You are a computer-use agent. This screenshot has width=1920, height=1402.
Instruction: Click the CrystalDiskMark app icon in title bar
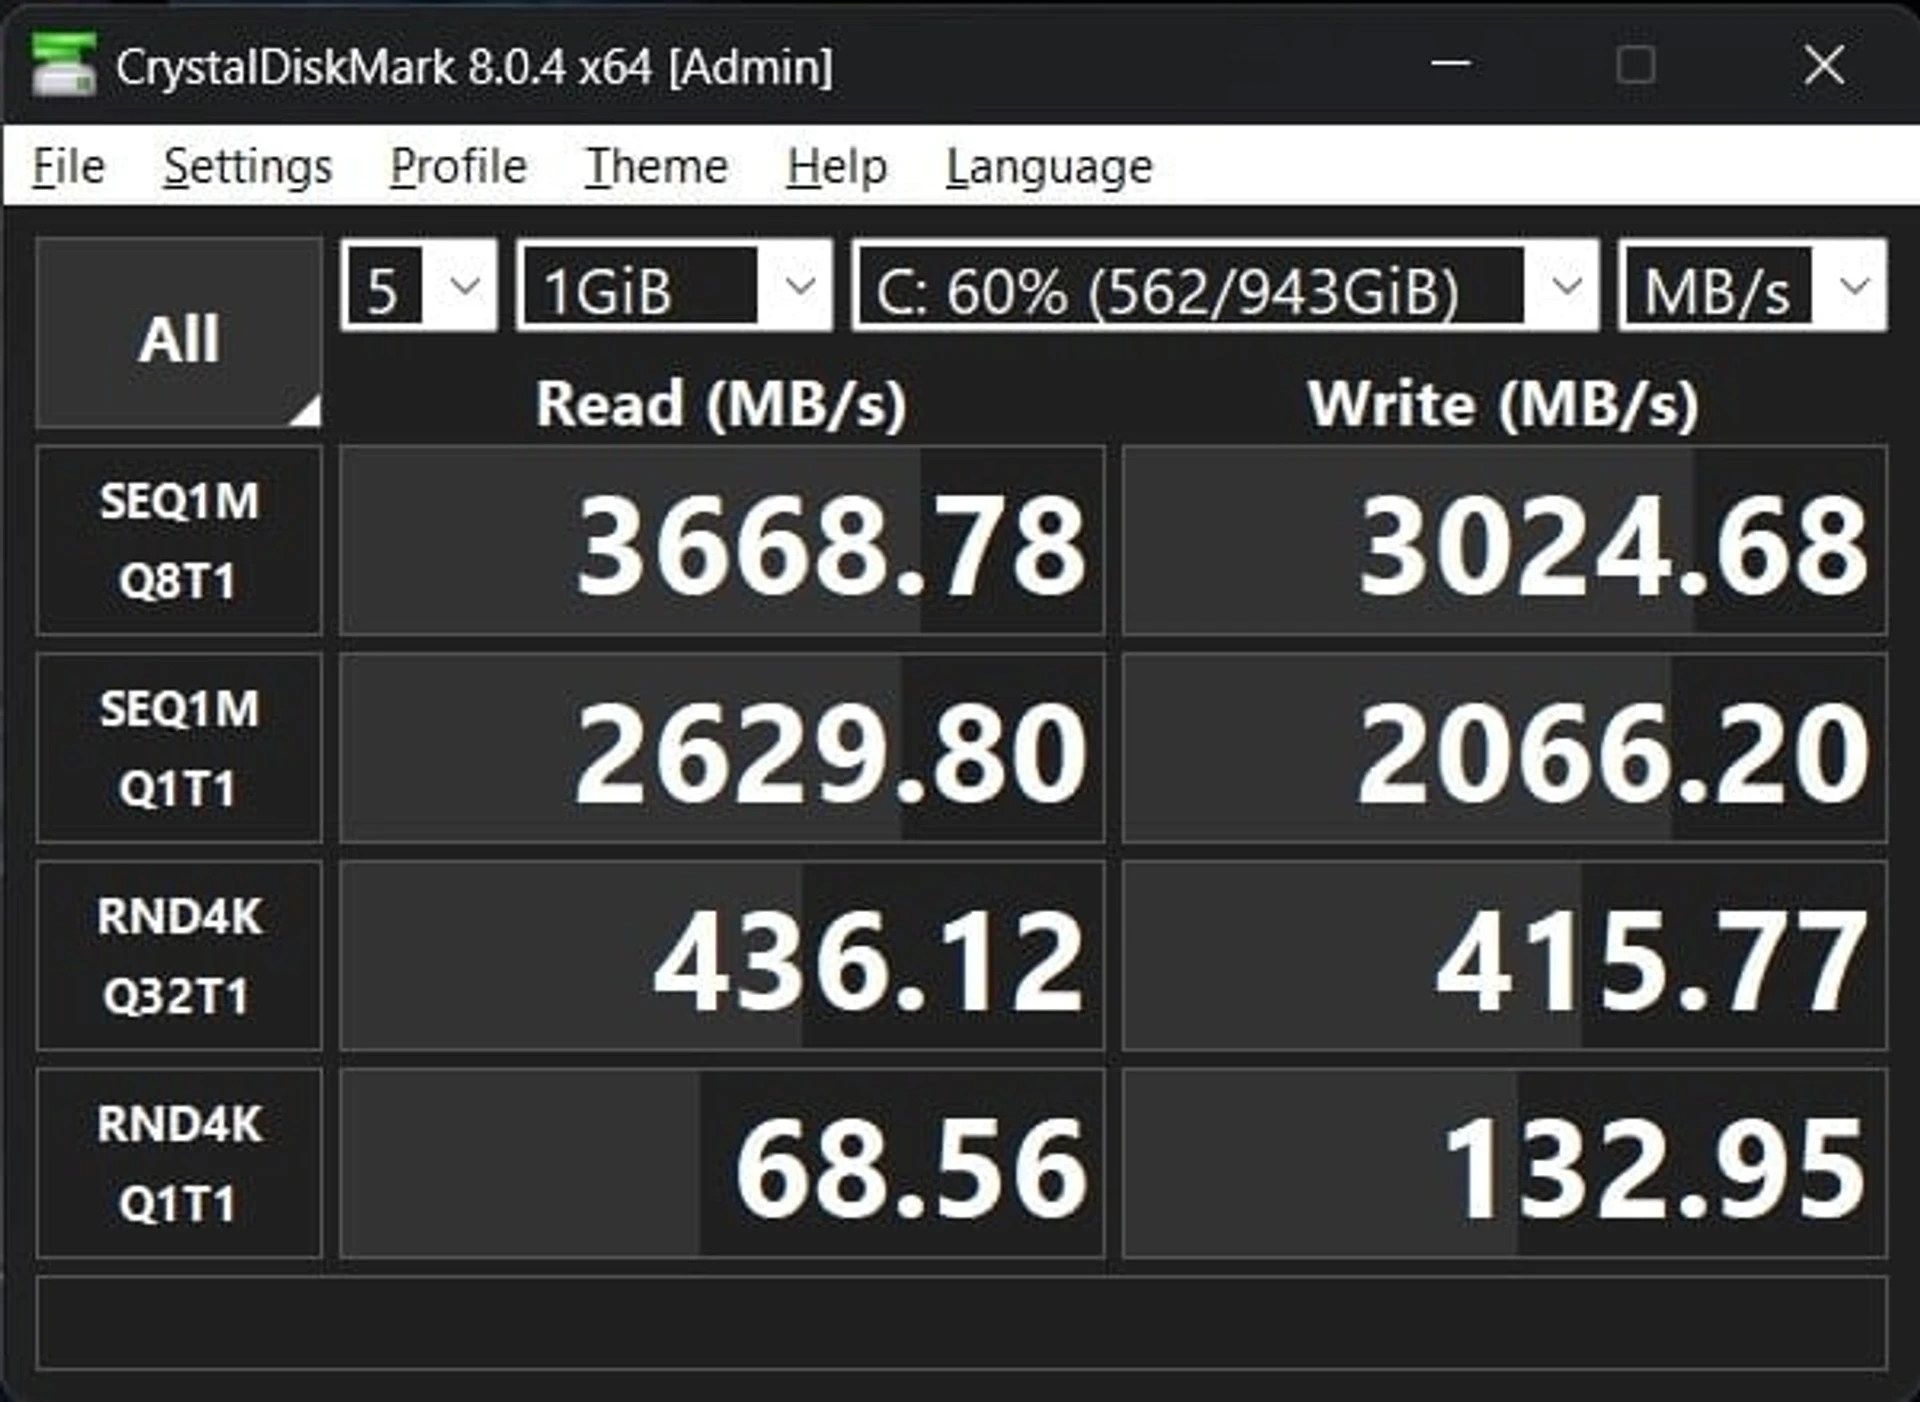click(x=63, y=65)
